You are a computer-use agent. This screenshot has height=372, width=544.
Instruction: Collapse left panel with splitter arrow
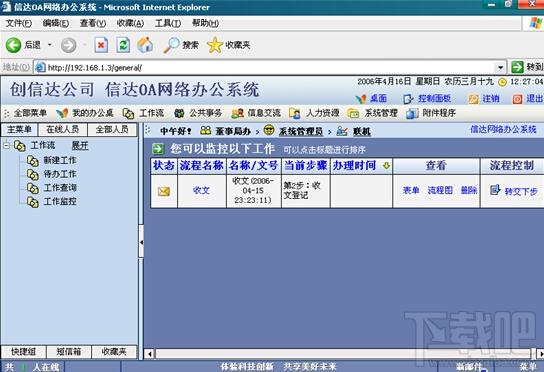141,242
